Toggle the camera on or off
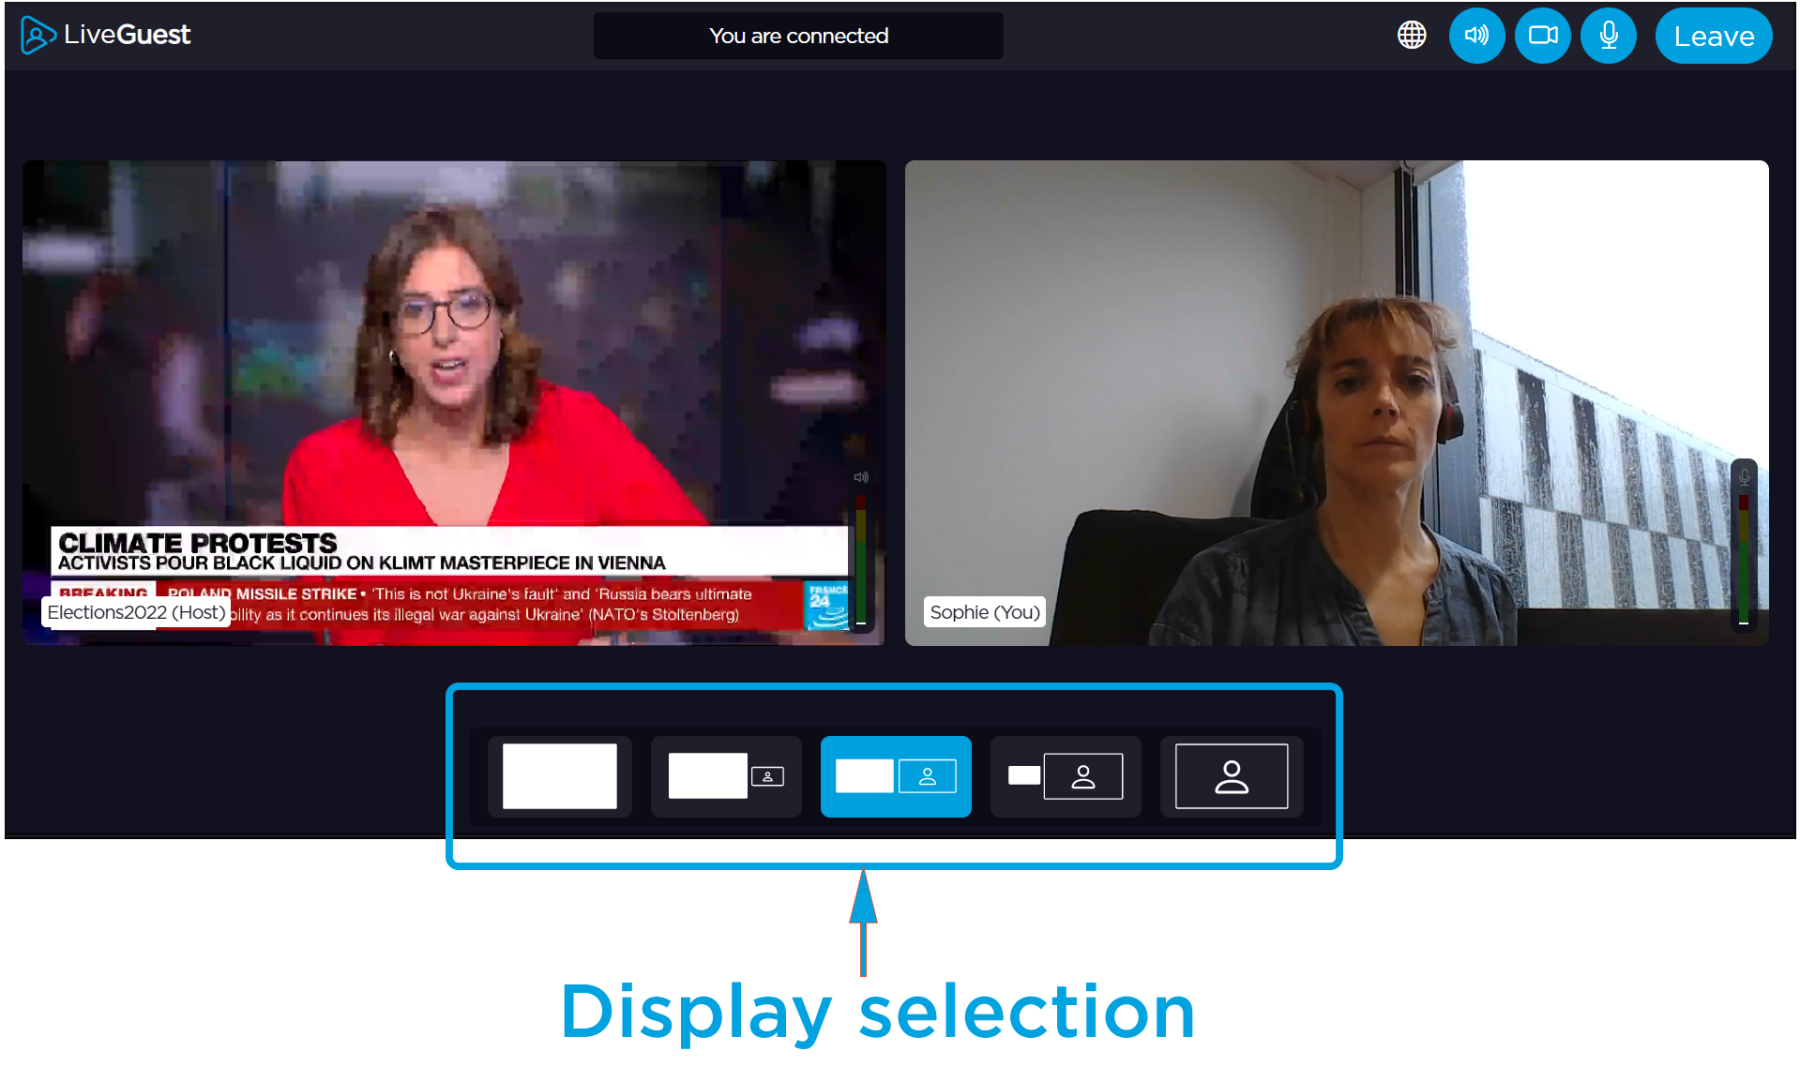 (x=1542, y=35)
